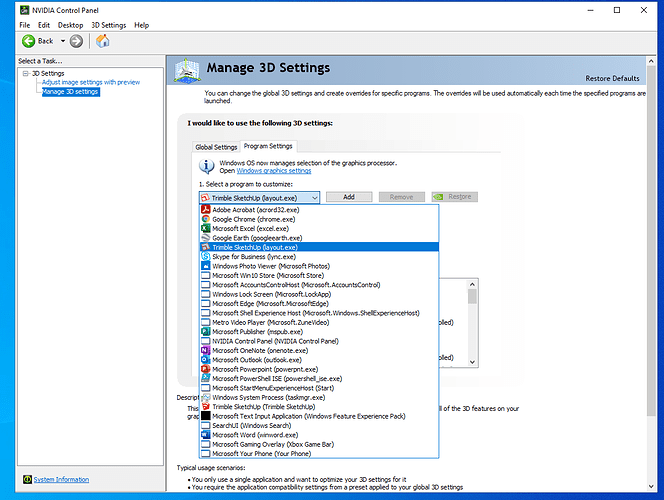Viewport: 664px width, 500px height.
Task: Select SearchUI (Windows Search) entry
Action: click(319, 425)
